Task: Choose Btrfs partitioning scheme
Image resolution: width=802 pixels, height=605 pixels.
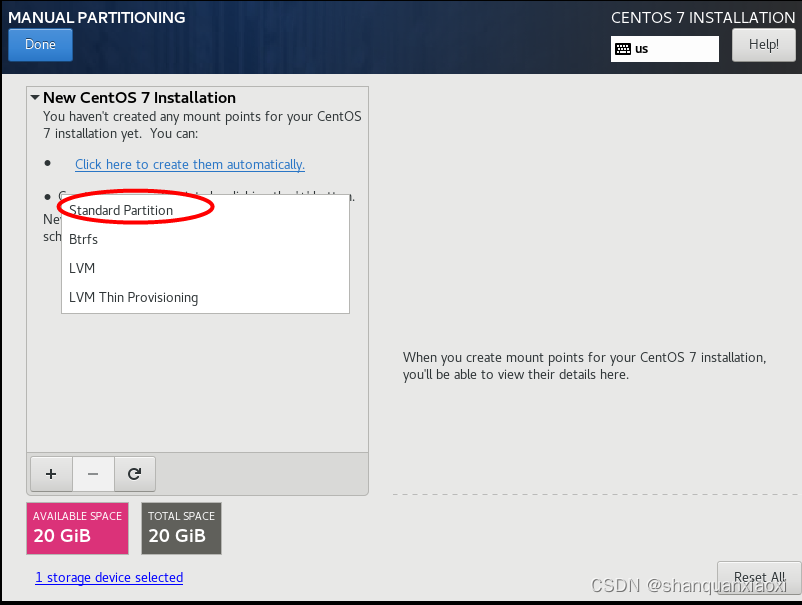Action: point(205,239)
